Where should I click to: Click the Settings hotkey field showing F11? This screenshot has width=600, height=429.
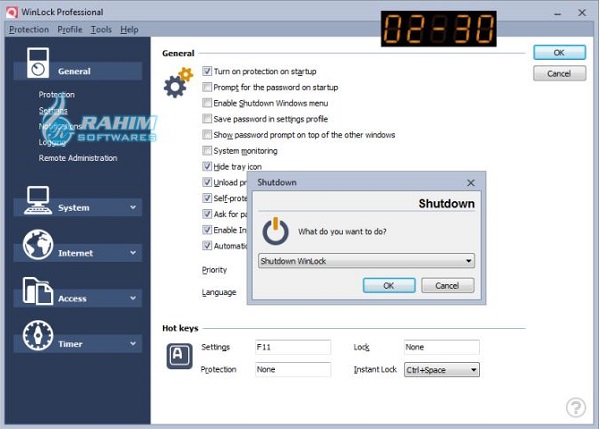[293, 347]
